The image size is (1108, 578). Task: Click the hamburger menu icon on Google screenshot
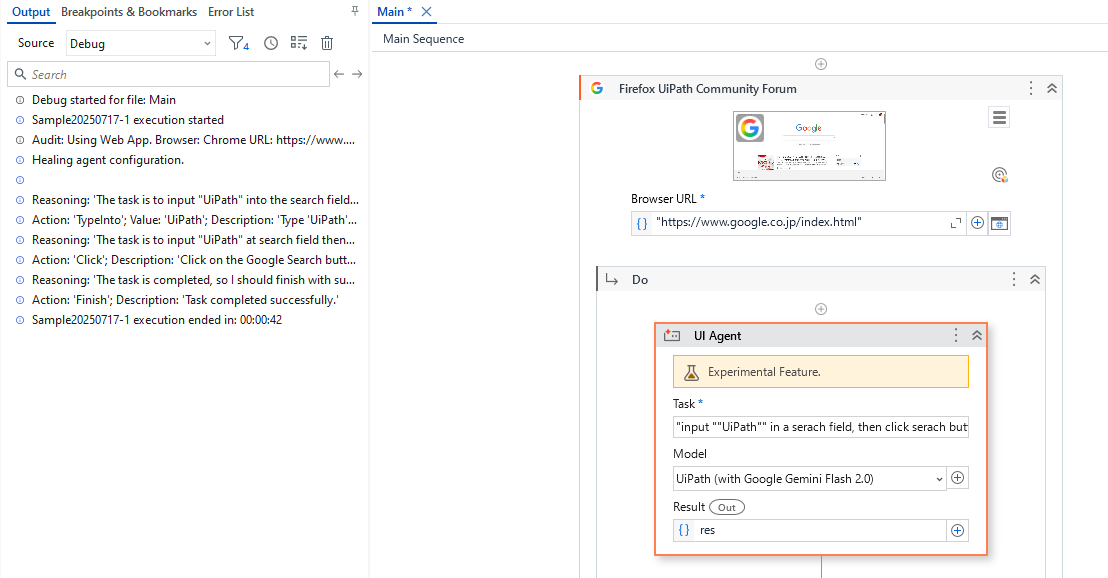click(999, 117)
